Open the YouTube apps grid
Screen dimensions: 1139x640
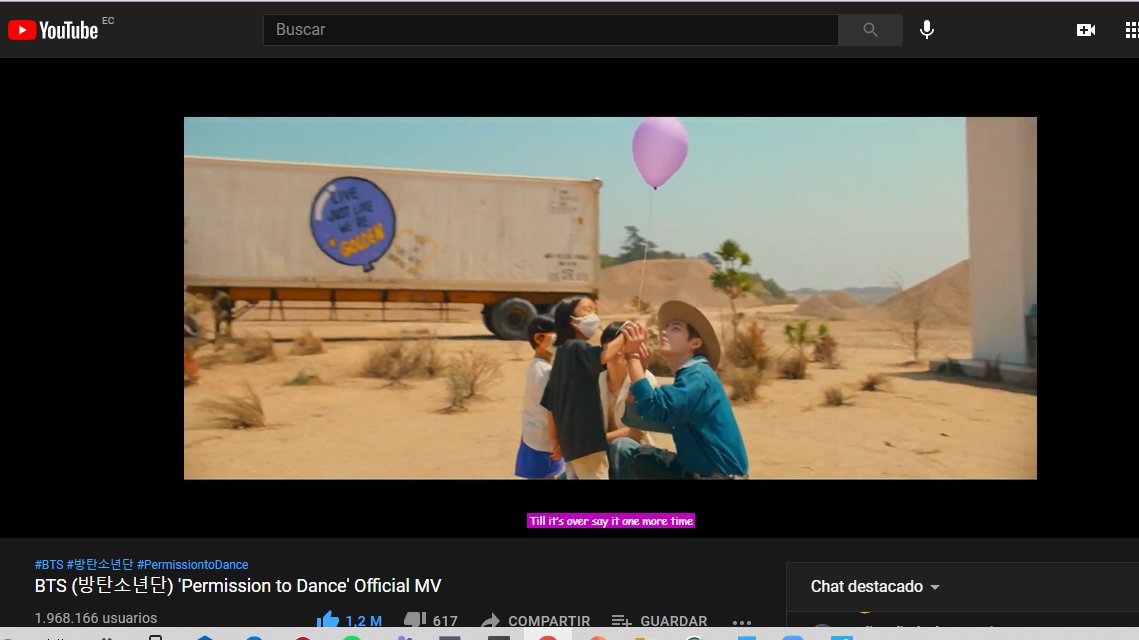(x=1132, y=30)
